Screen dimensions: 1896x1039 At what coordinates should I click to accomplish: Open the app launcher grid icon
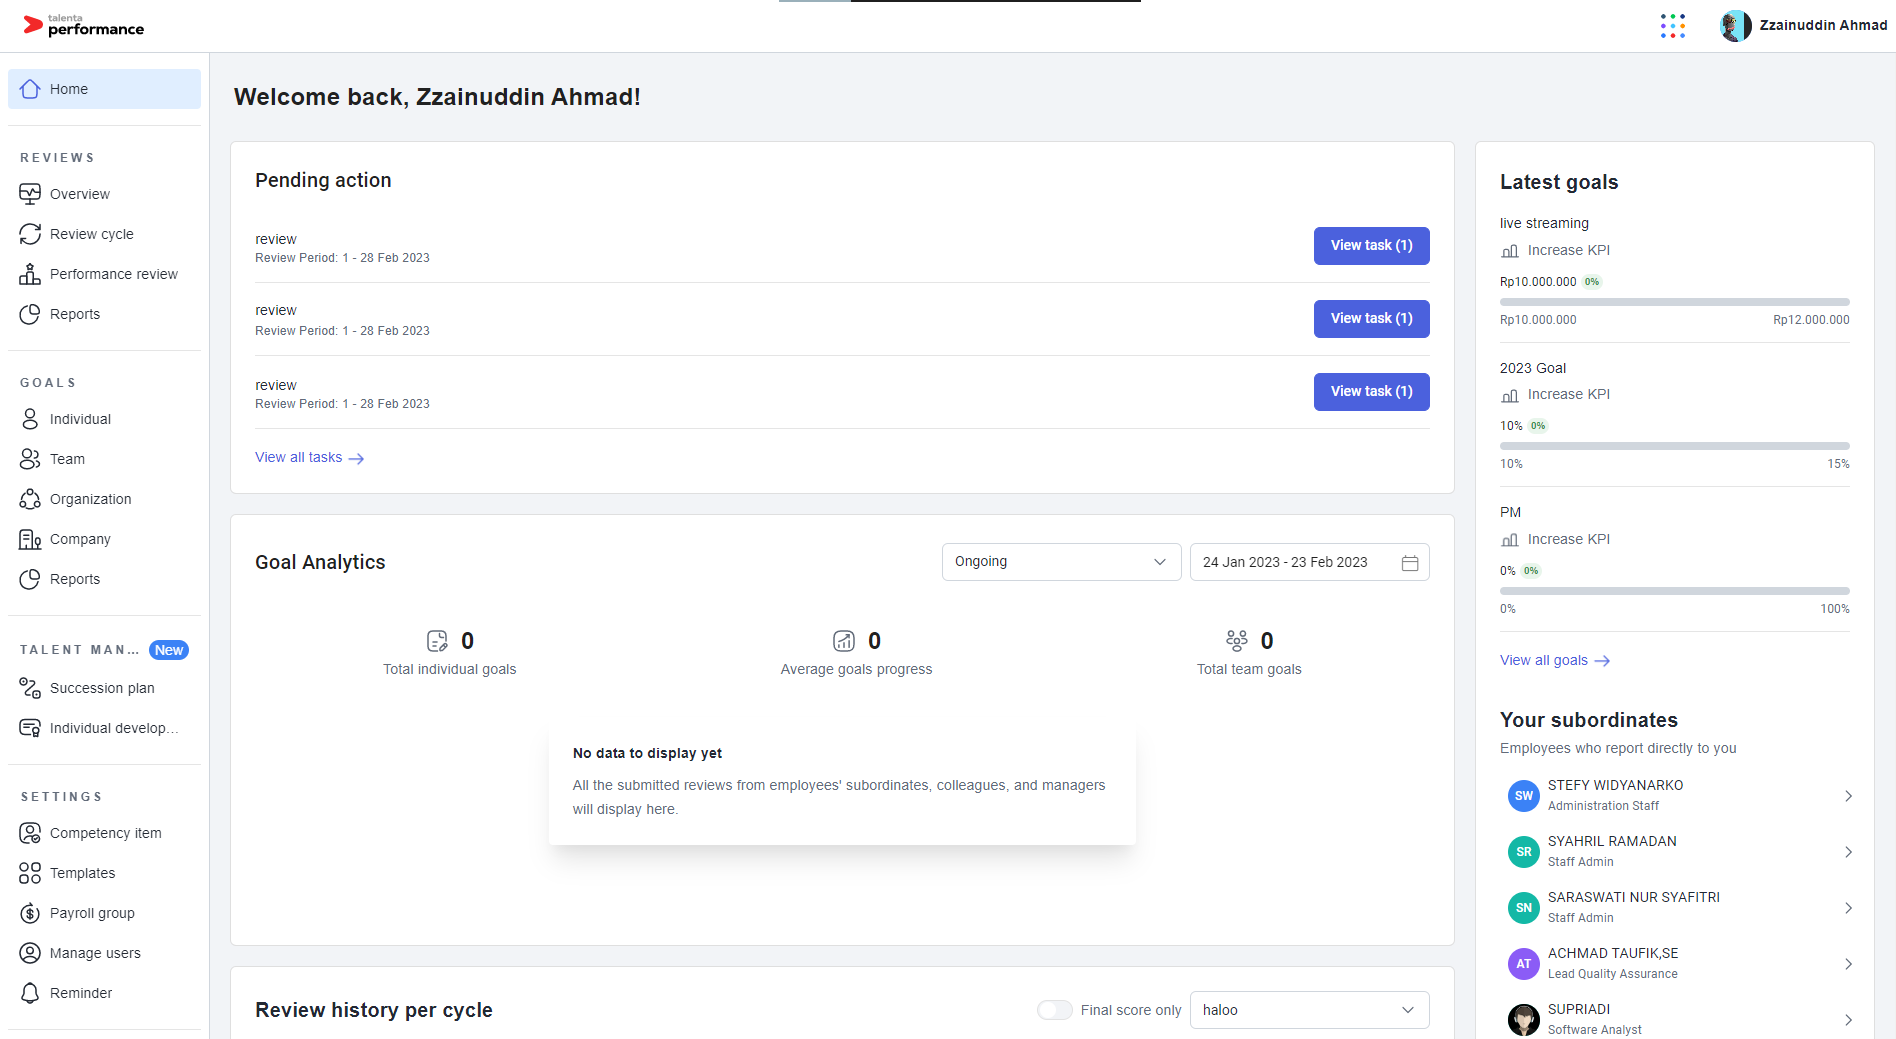click(1672, 26)
